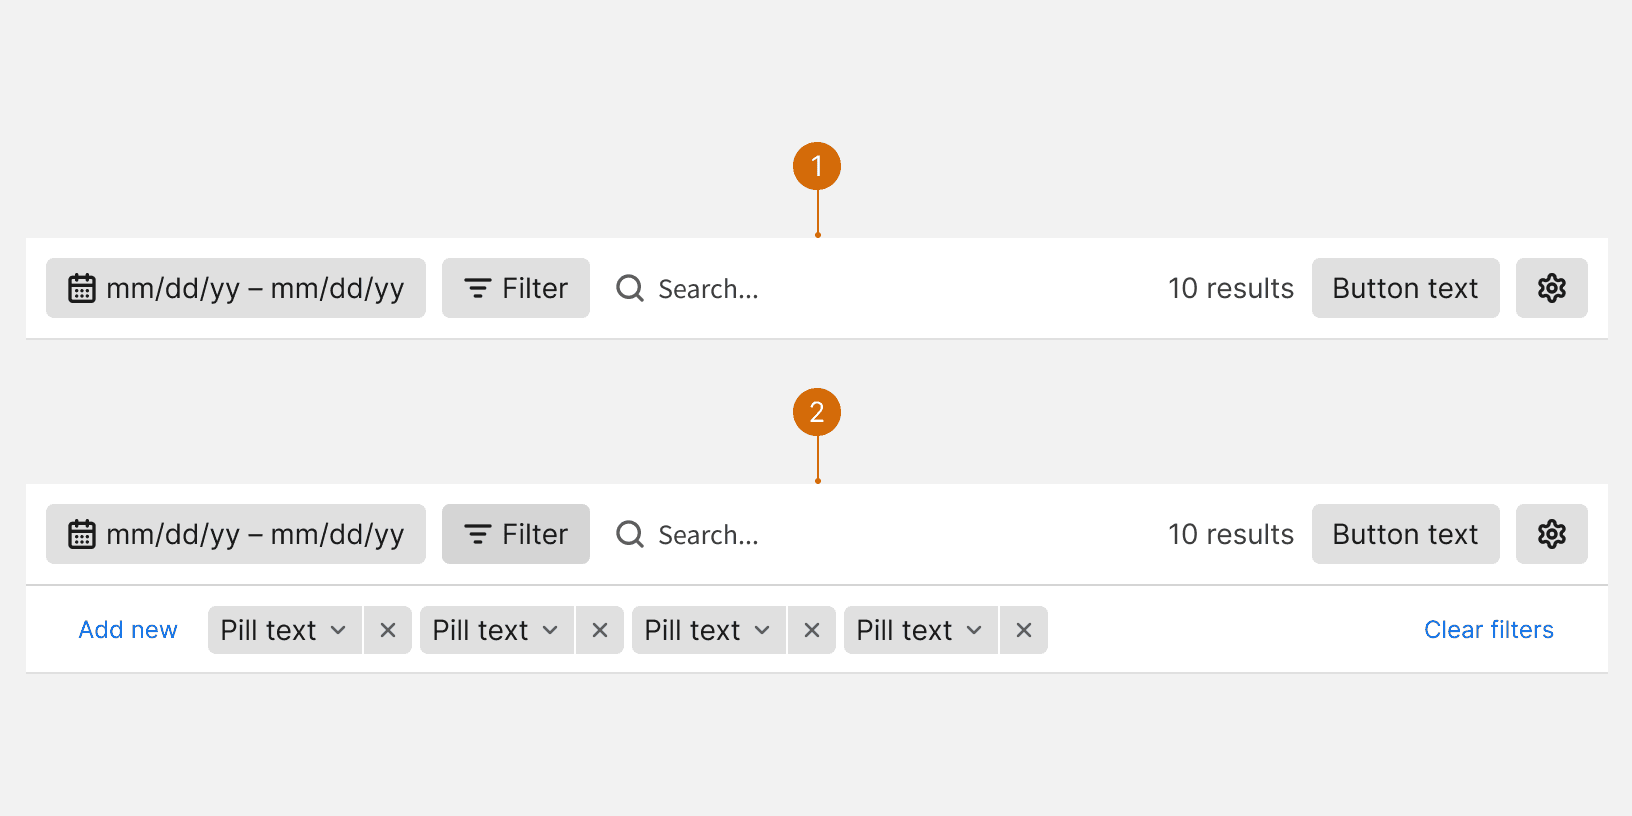Remove the second Pill text filter
Image resolution: width=1632 pixels, height=816 pixels.
point(600,630)
